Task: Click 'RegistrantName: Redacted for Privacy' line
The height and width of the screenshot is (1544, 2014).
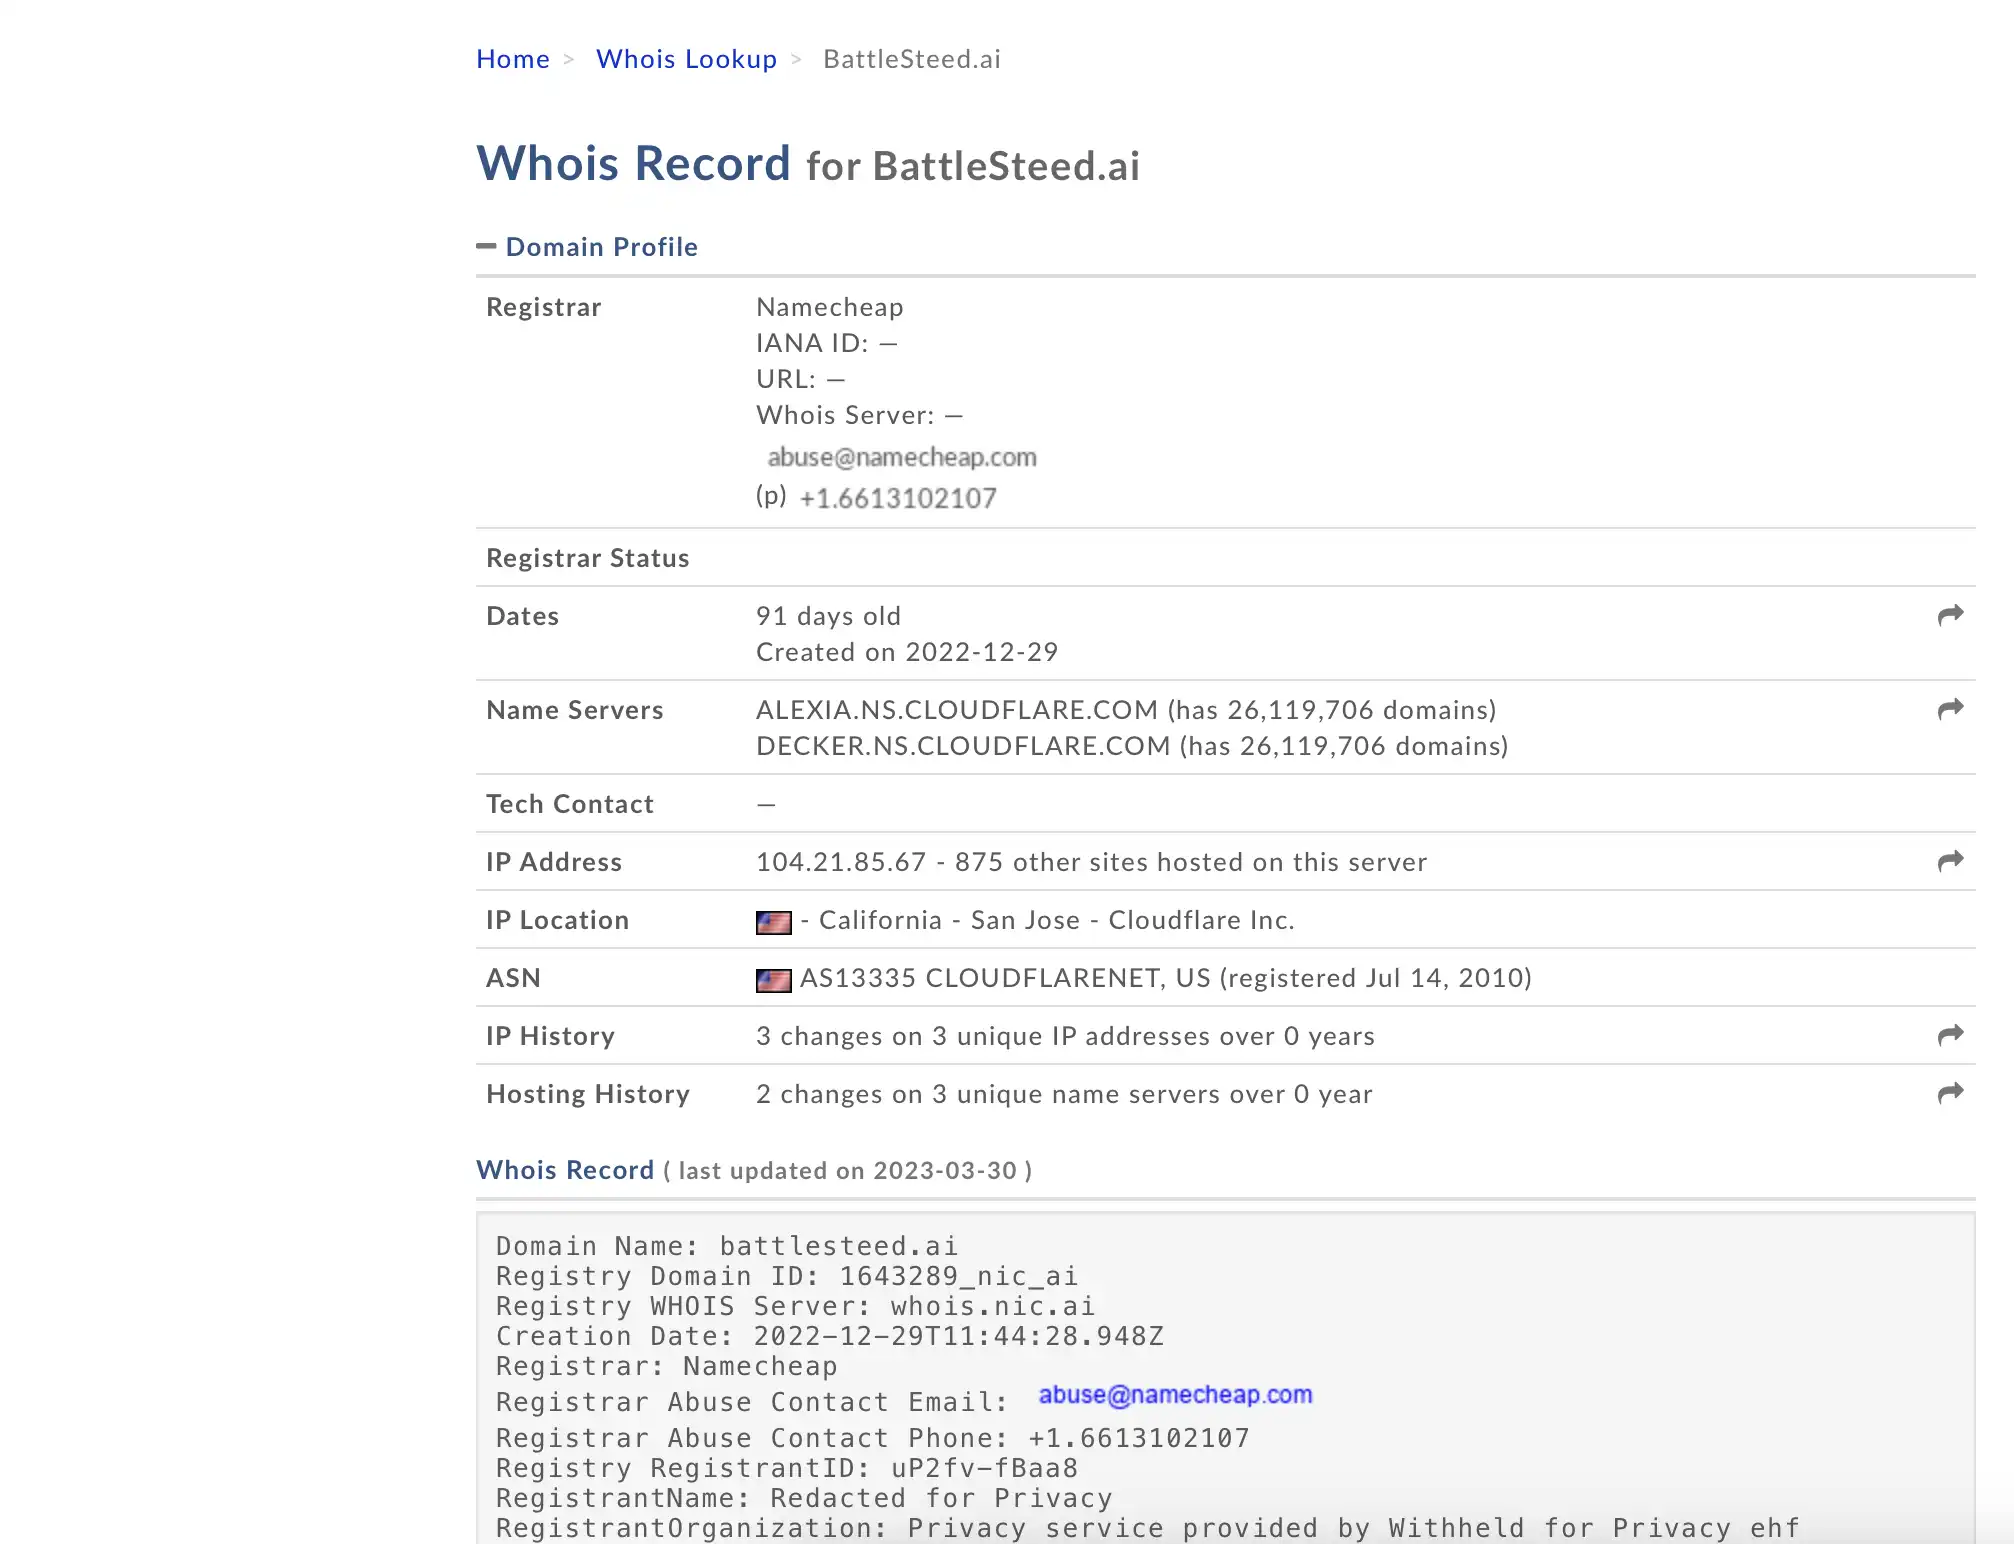Action: point(804,1498)
